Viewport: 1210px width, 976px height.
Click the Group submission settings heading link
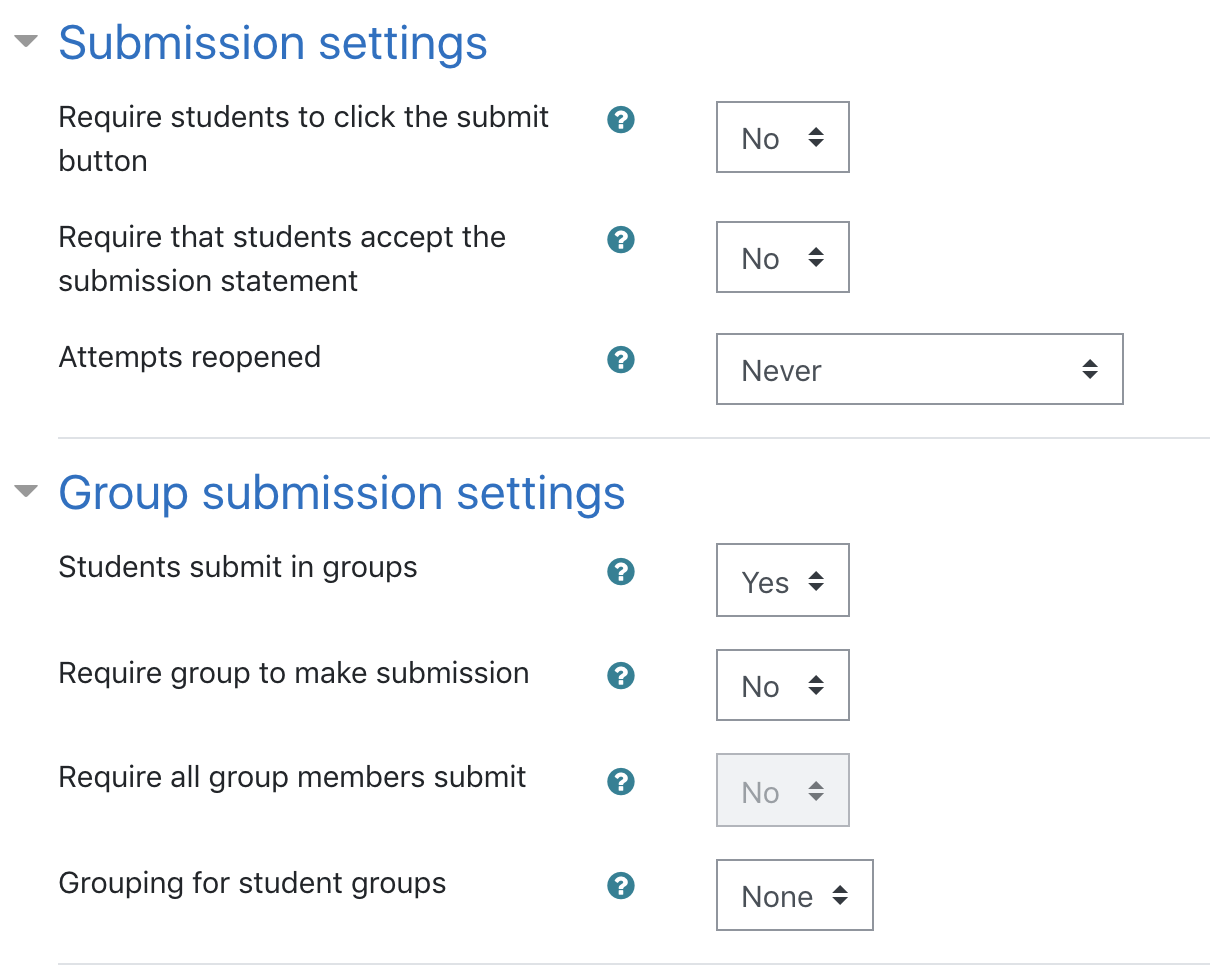pos(342,493)
